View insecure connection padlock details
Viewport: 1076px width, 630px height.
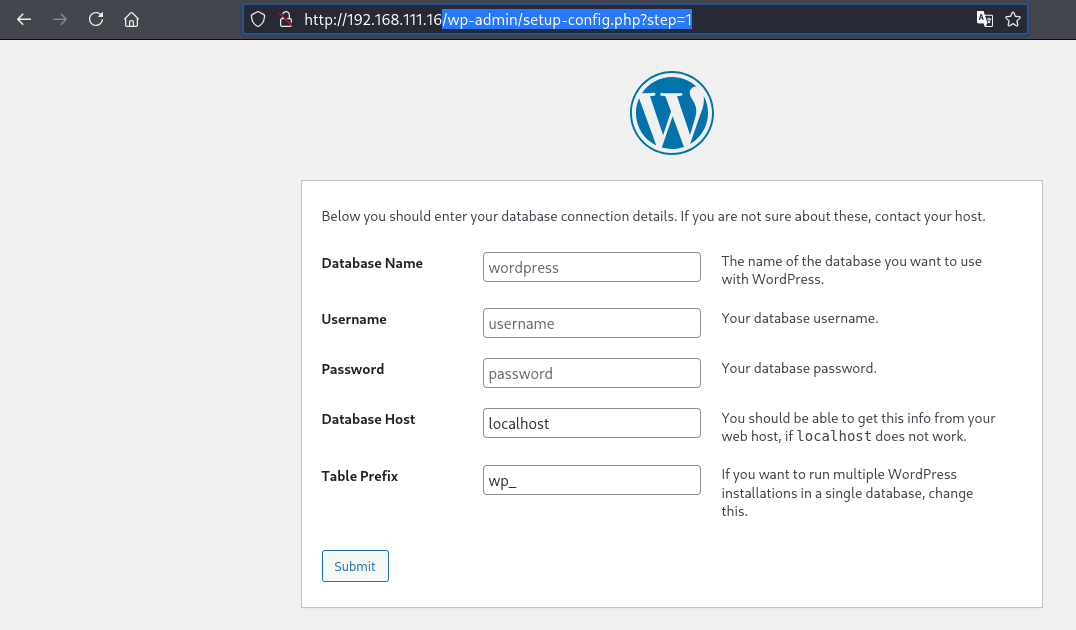(x=286, y=19)
